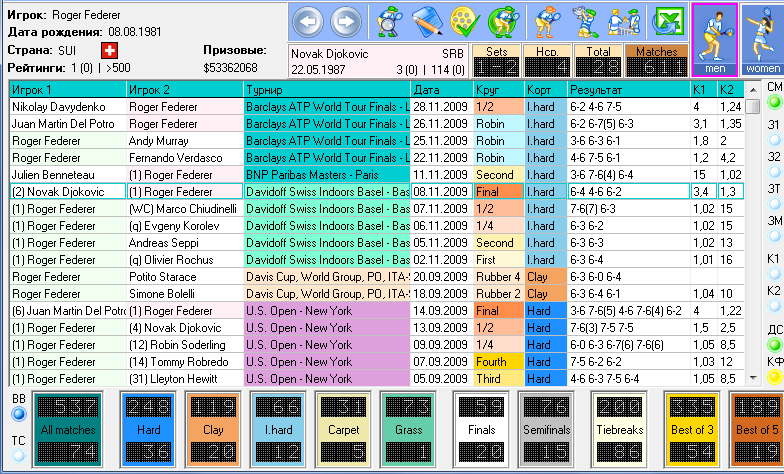Click the film reel with green checkmark icon

click(x=465, y=22)
